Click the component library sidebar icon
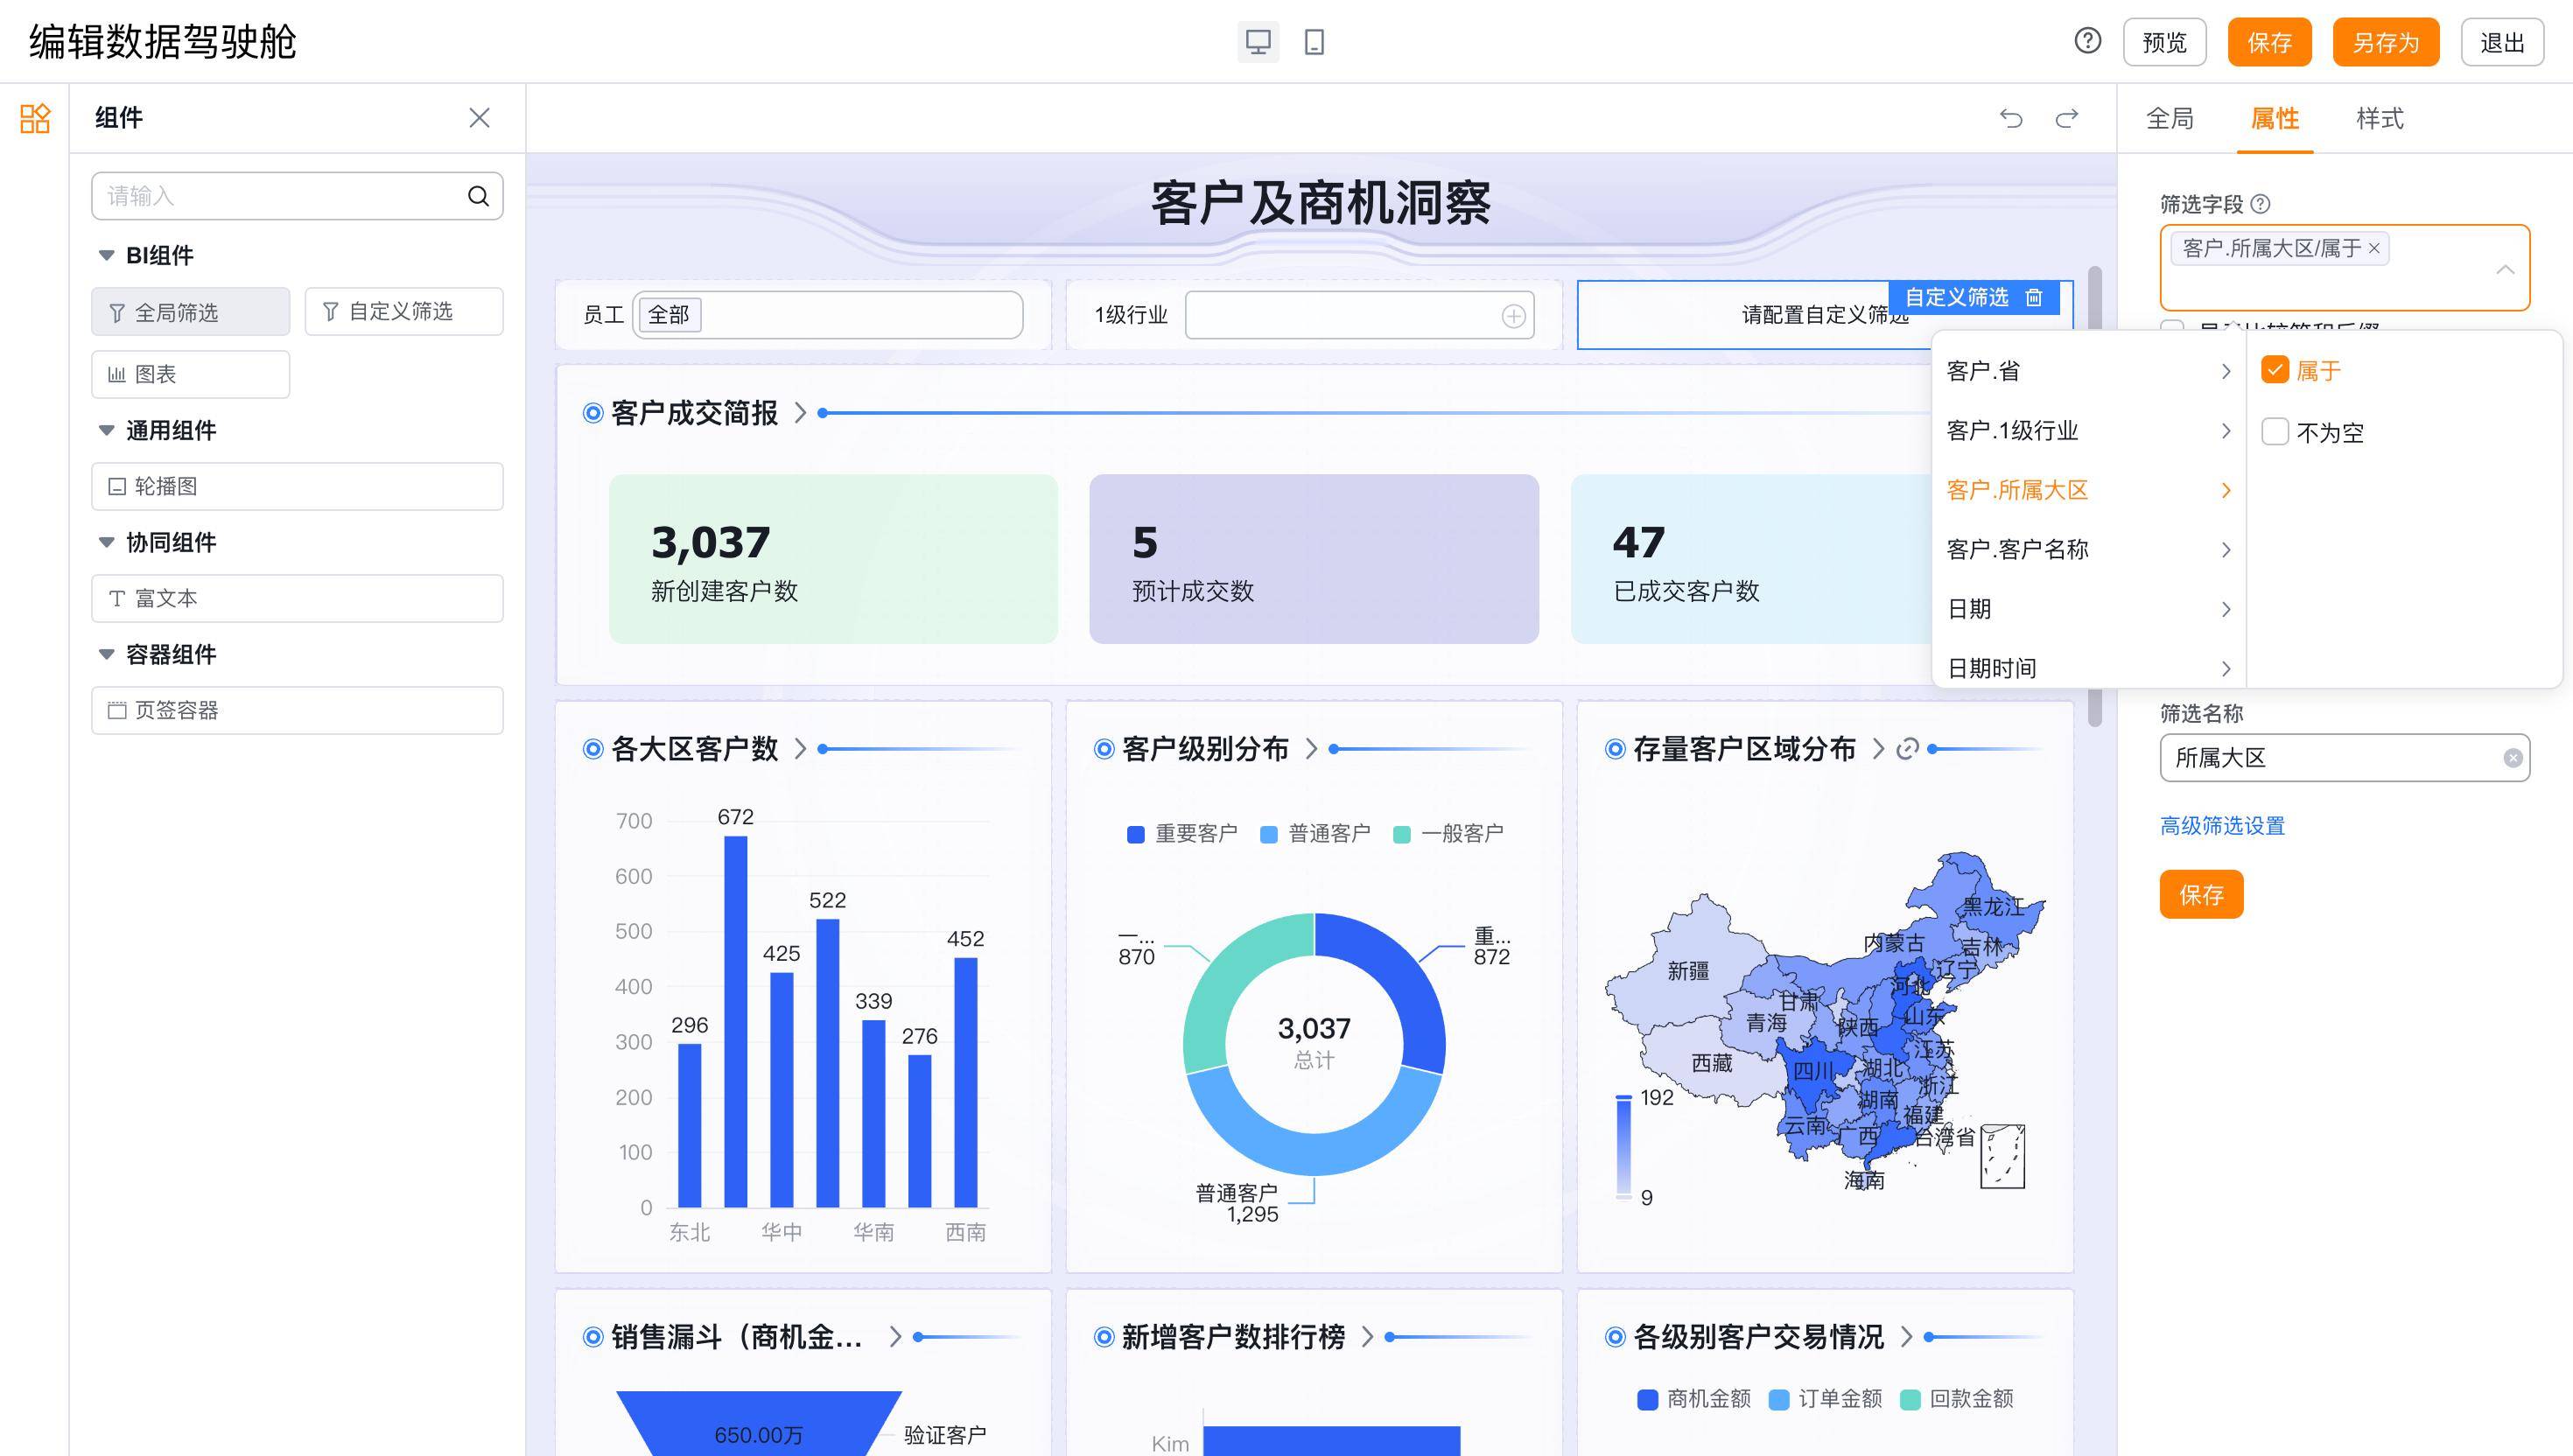This screenshot has height=1456, width=2573. click(35, 118)
